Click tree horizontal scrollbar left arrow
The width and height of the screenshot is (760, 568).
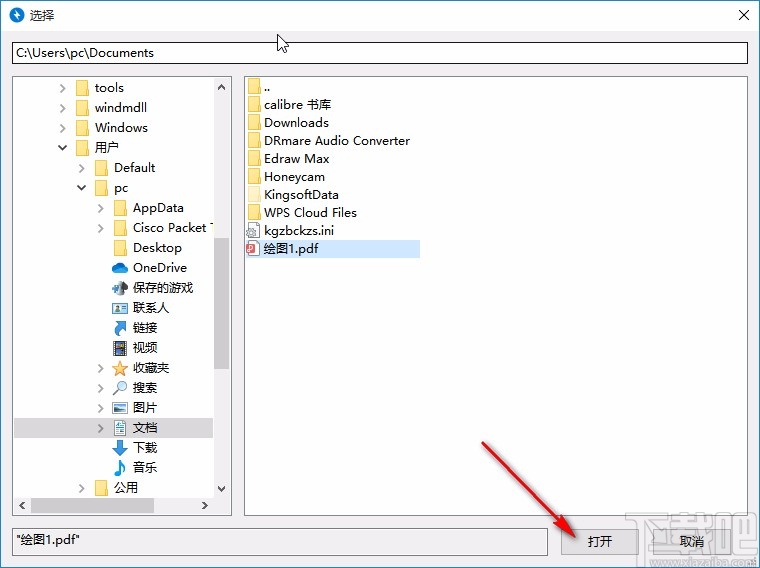pyautogui.click(x=22, y=505)
